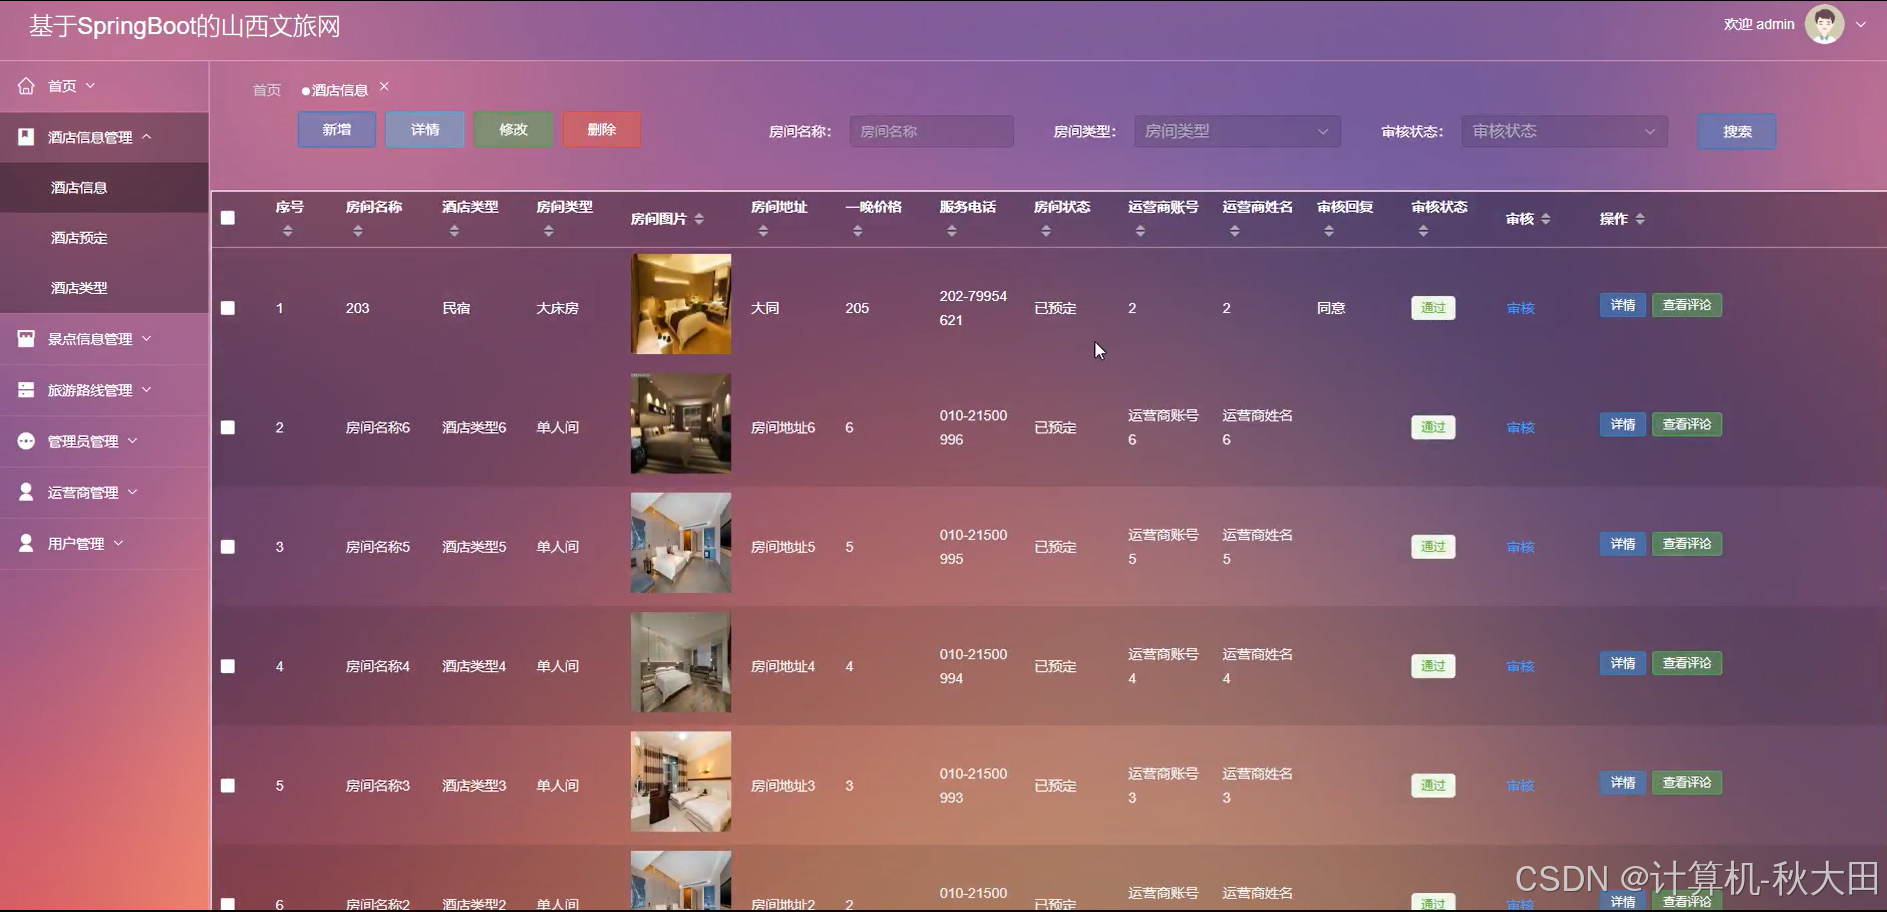
Task: Click 审核 link for room 203
Action: pyautogui.click(x=1520, y=308)
